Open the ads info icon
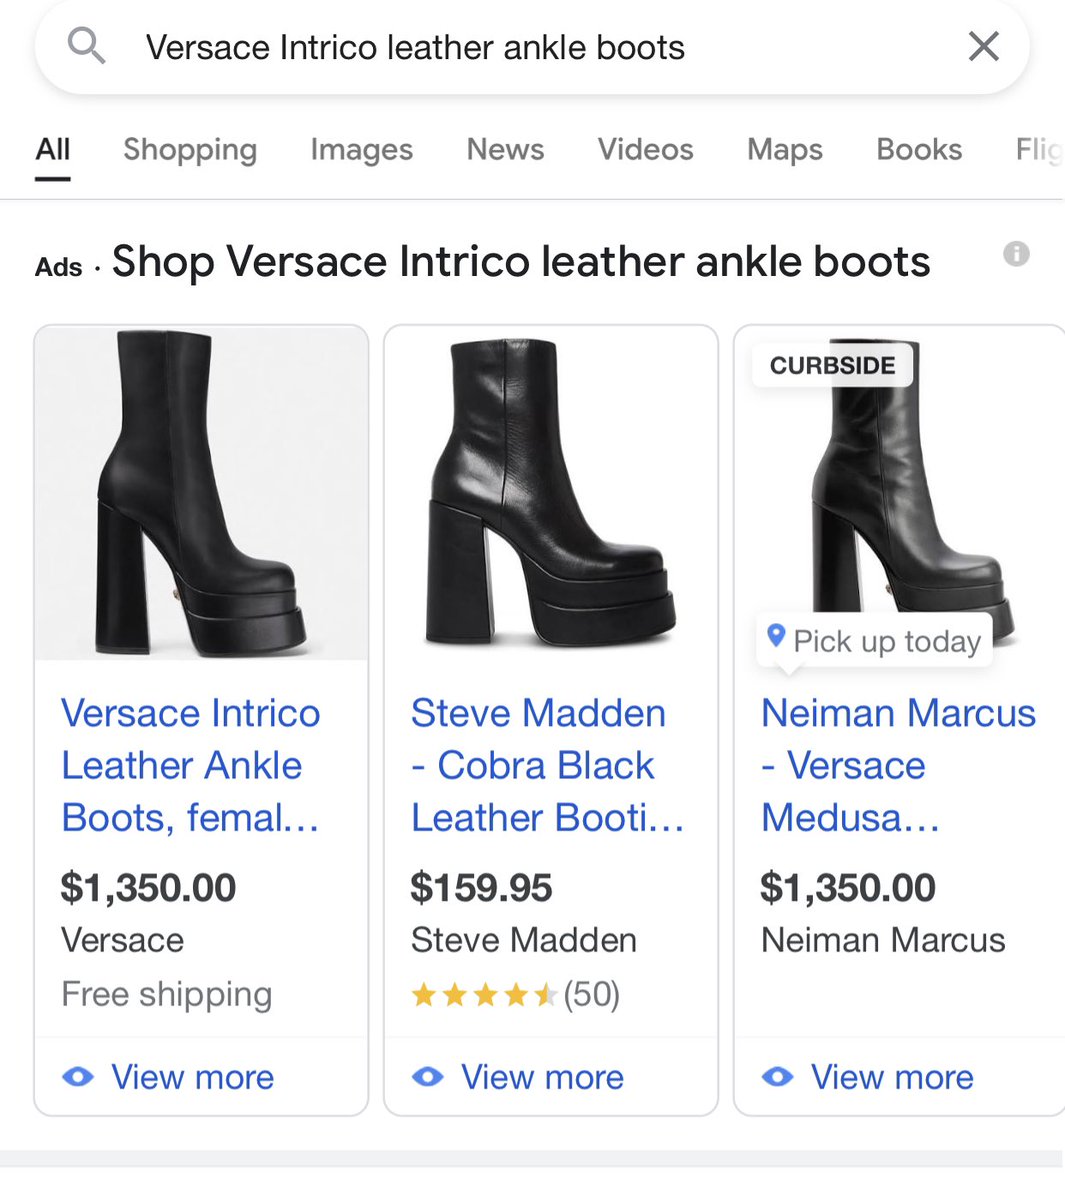The image size is (1065, 1200). [x=1016, y=254]
